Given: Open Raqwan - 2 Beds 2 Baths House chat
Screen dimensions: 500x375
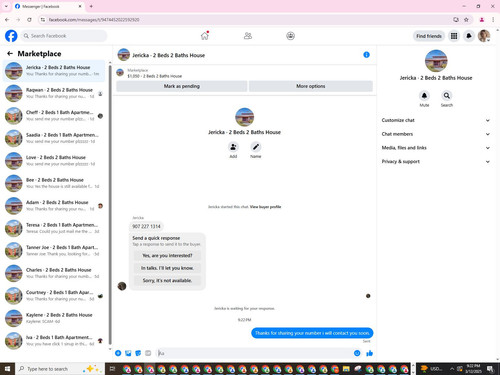Looking at the screenshot, I should click(54, 93).
